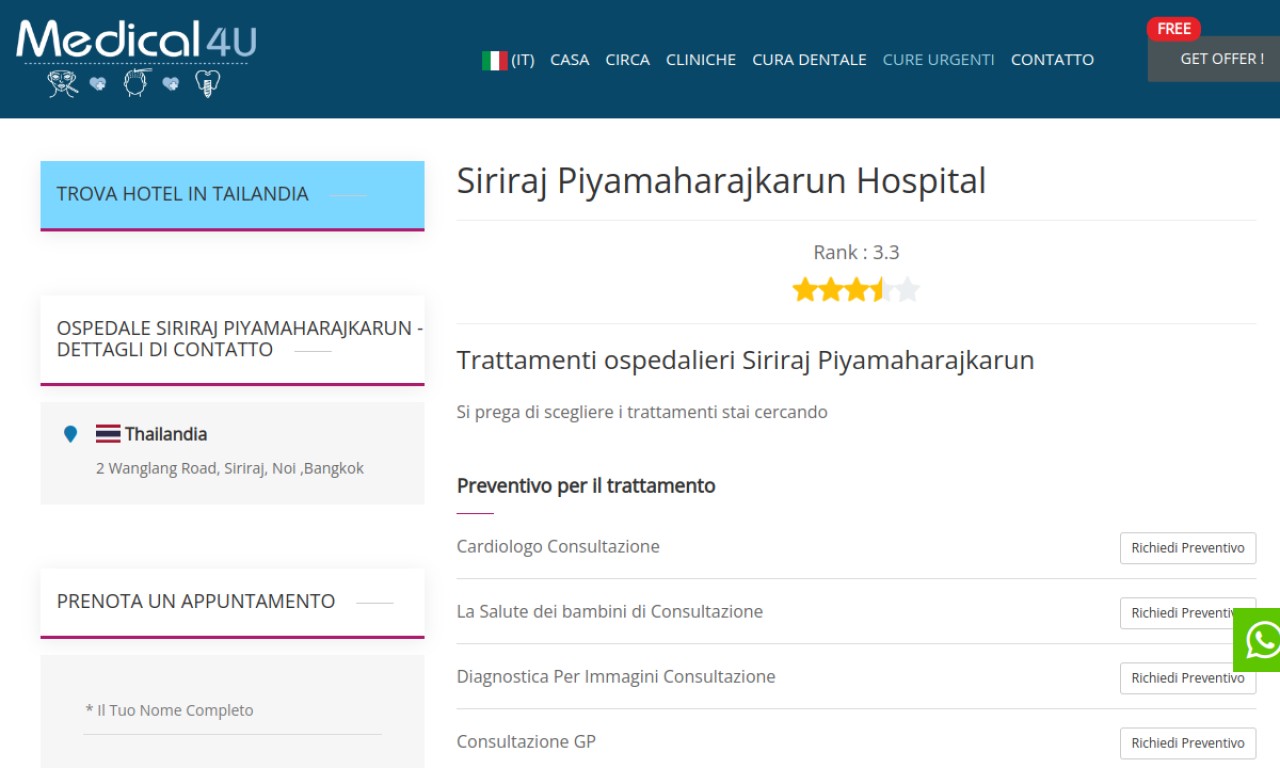Select CURE URGENTI in the navigation

pos(938,60)
